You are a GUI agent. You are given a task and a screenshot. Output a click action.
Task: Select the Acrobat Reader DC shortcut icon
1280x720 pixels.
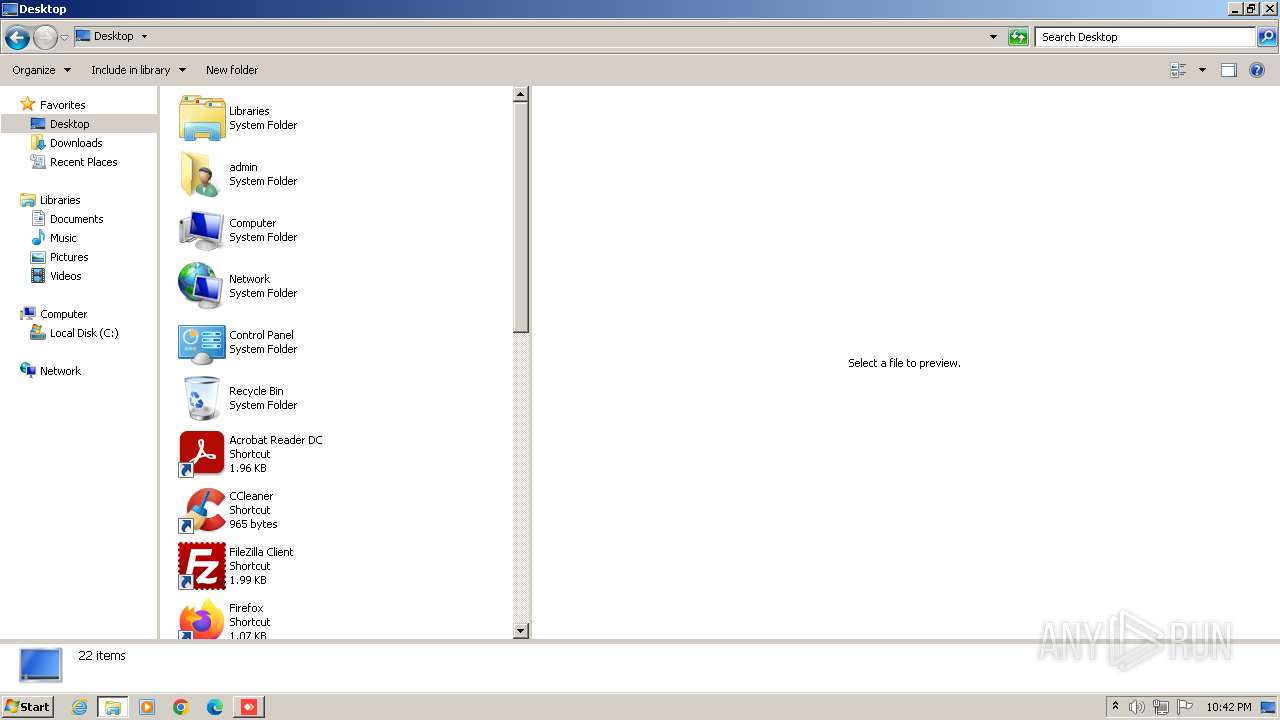tap(202, 454)
